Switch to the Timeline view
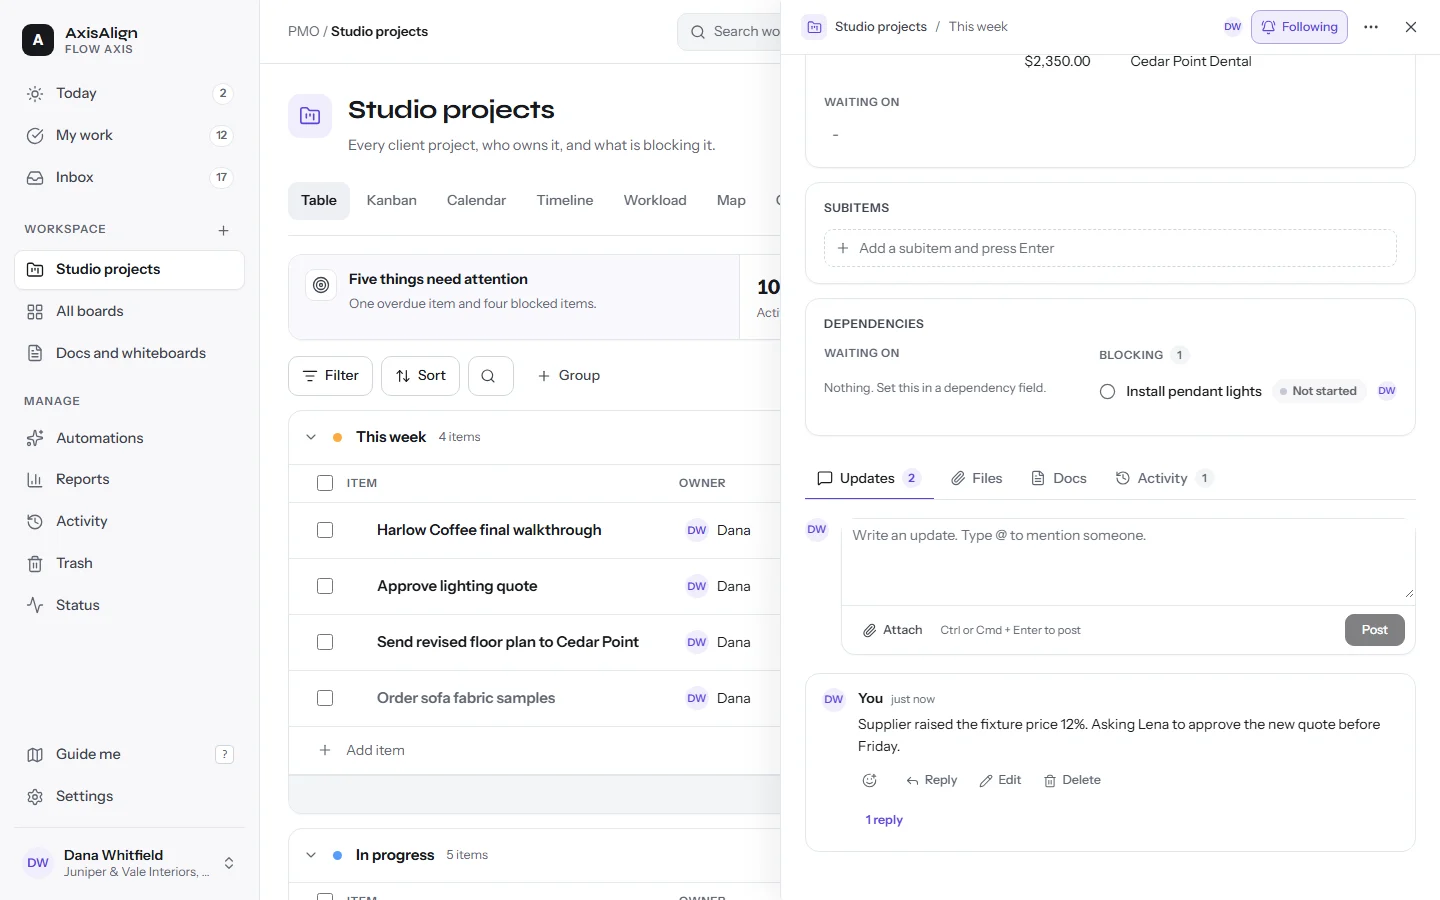The height and width of the screenshot is (900, 1440). point(565,200)
